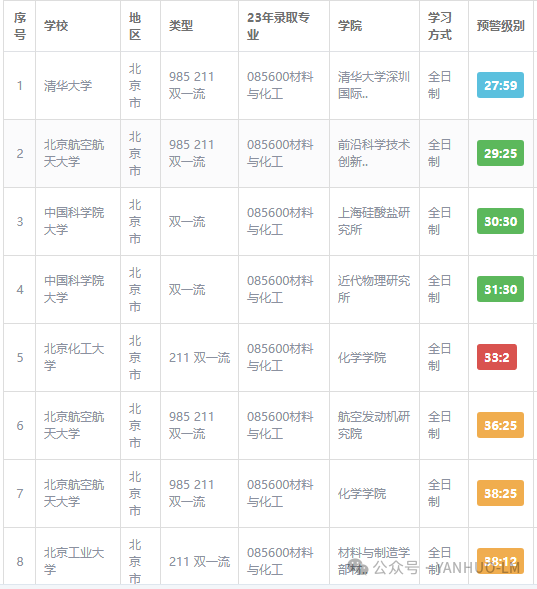
Task: Click the green 31:30 warning badge
Action: (x=500, y=289)
